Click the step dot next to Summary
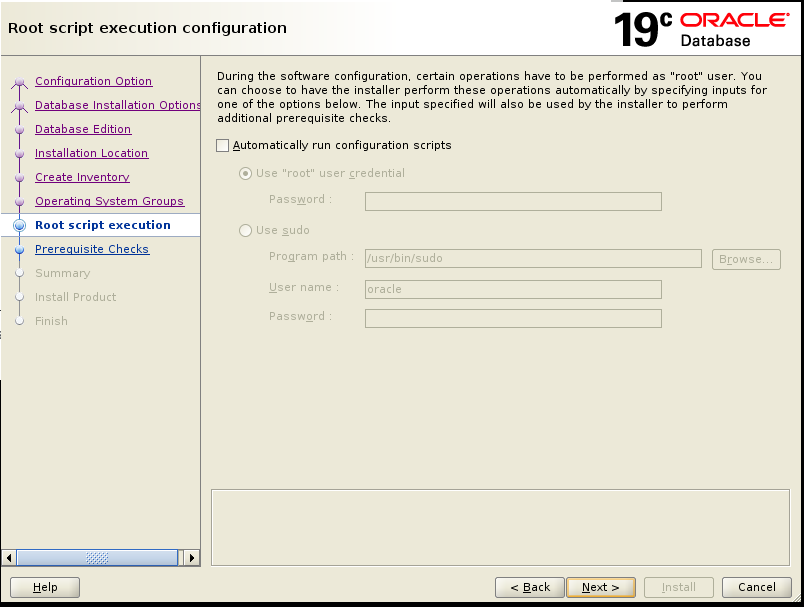 [x=19, y=273]
